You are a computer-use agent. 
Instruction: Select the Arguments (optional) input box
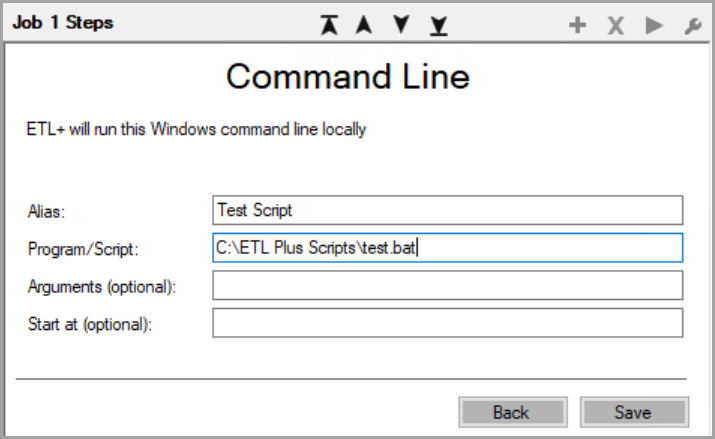pos(448,285)
